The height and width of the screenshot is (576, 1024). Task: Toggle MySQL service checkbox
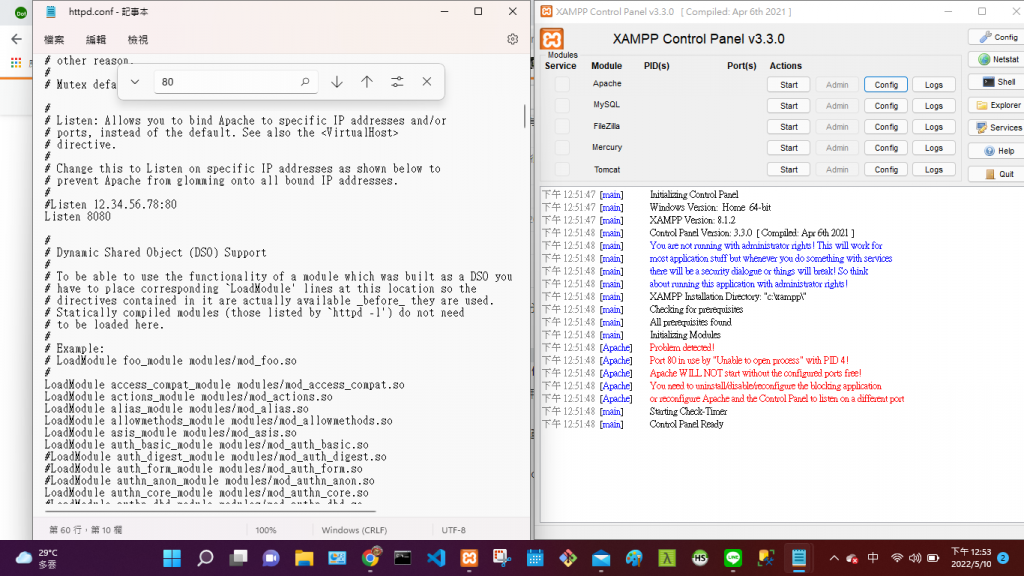pos(562,105)
